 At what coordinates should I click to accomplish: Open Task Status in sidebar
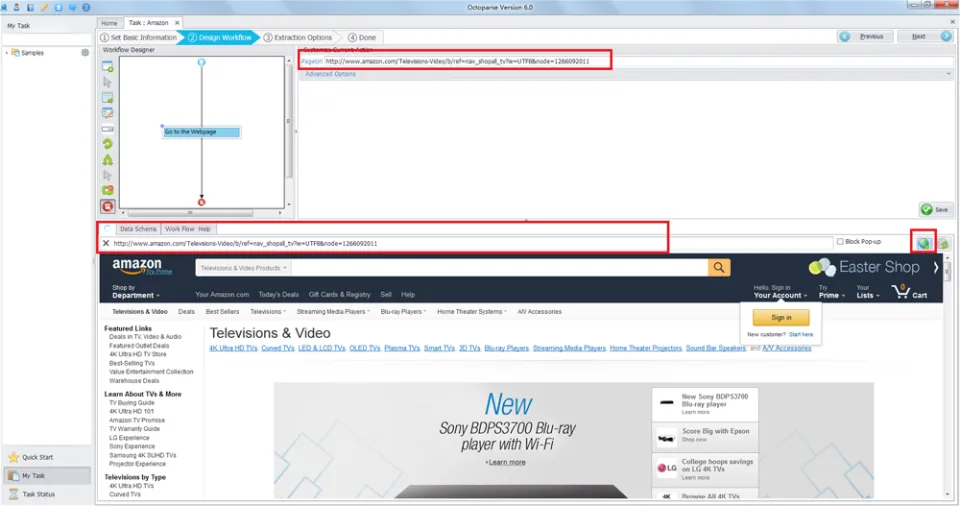point(39,494)
